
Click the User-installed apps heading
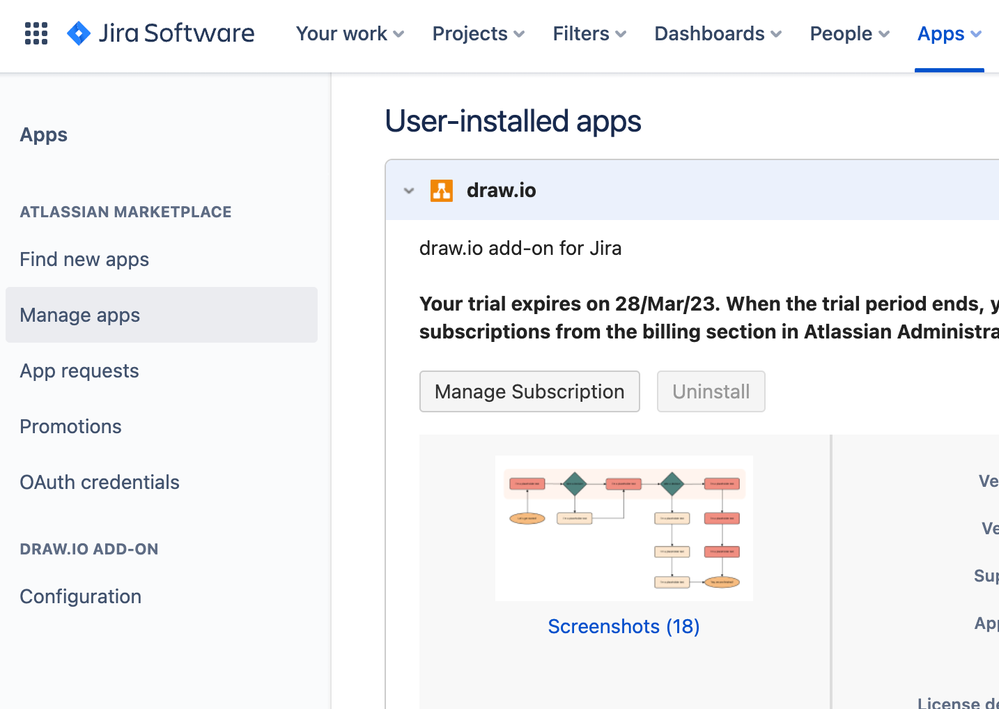513,121
